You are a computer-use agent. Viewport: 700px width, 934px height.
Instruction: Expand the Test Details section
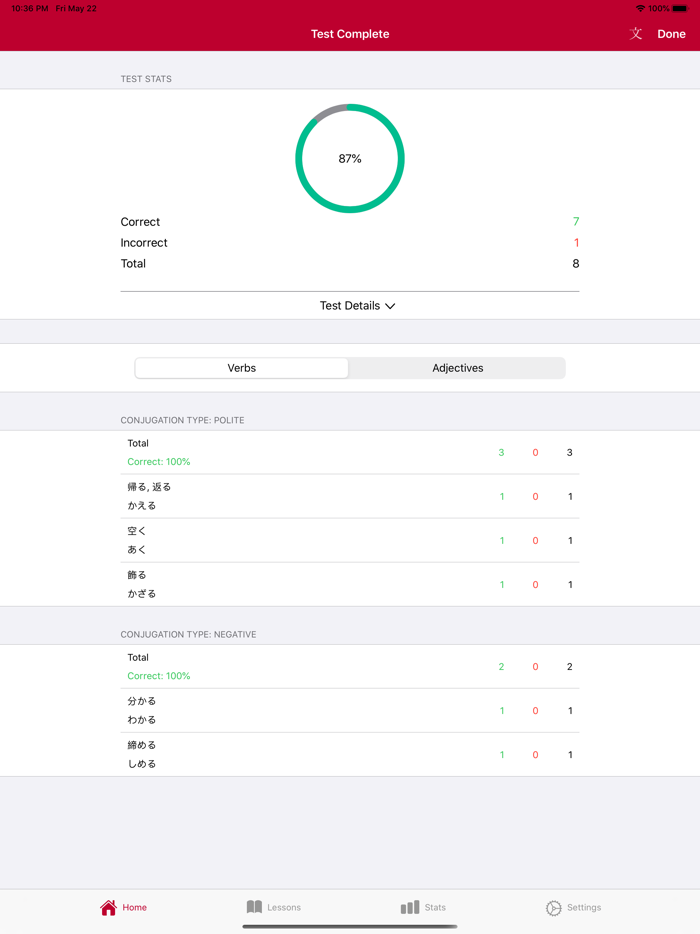pos(357,306)
